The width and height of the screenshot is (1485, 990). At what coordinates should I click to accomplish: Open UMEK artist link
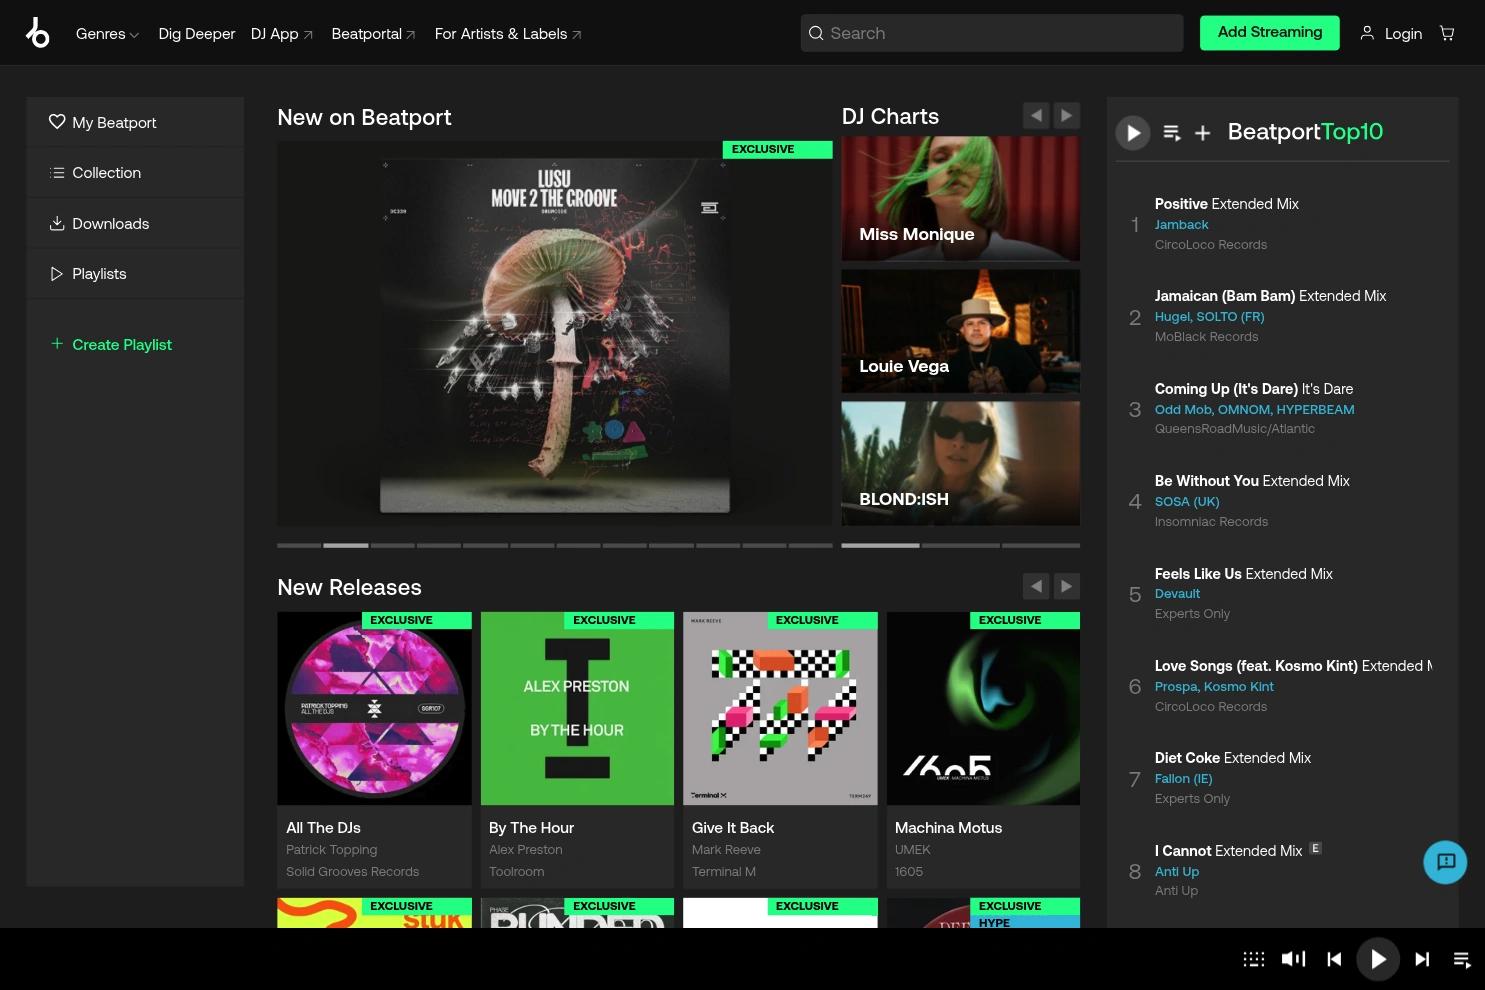pyautogui.click(x=913, y=850)
